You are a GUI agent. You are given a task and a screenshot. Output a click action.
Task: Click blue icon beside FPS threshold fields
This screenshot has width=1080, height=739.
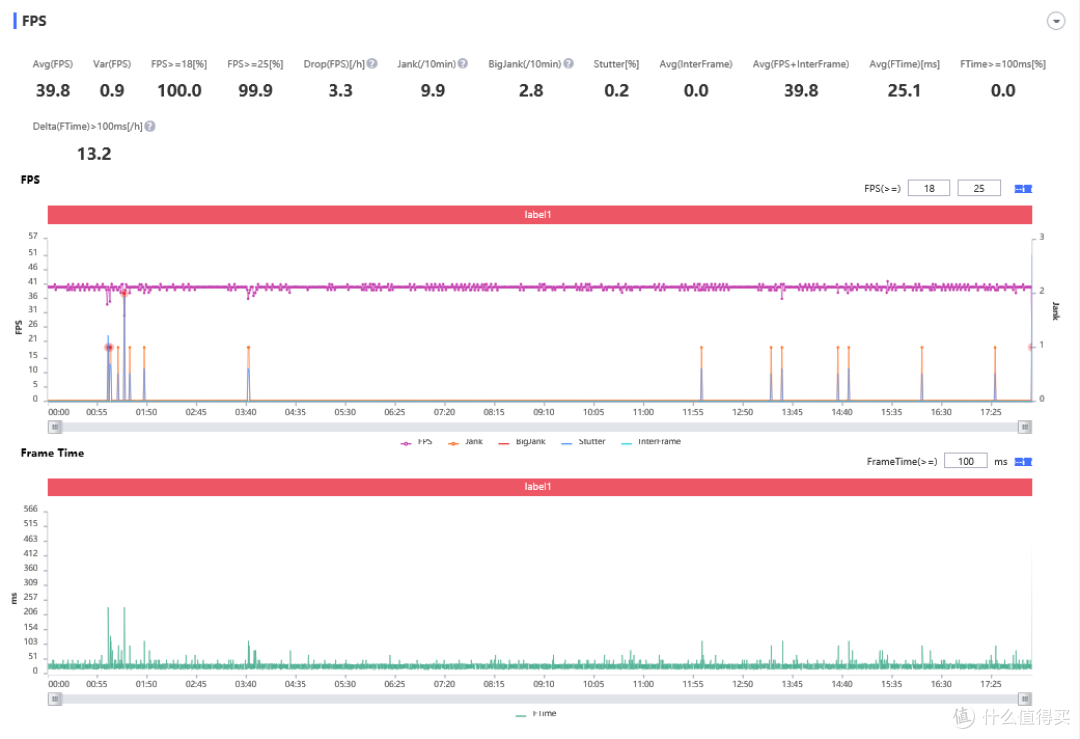pos(1023,189)
